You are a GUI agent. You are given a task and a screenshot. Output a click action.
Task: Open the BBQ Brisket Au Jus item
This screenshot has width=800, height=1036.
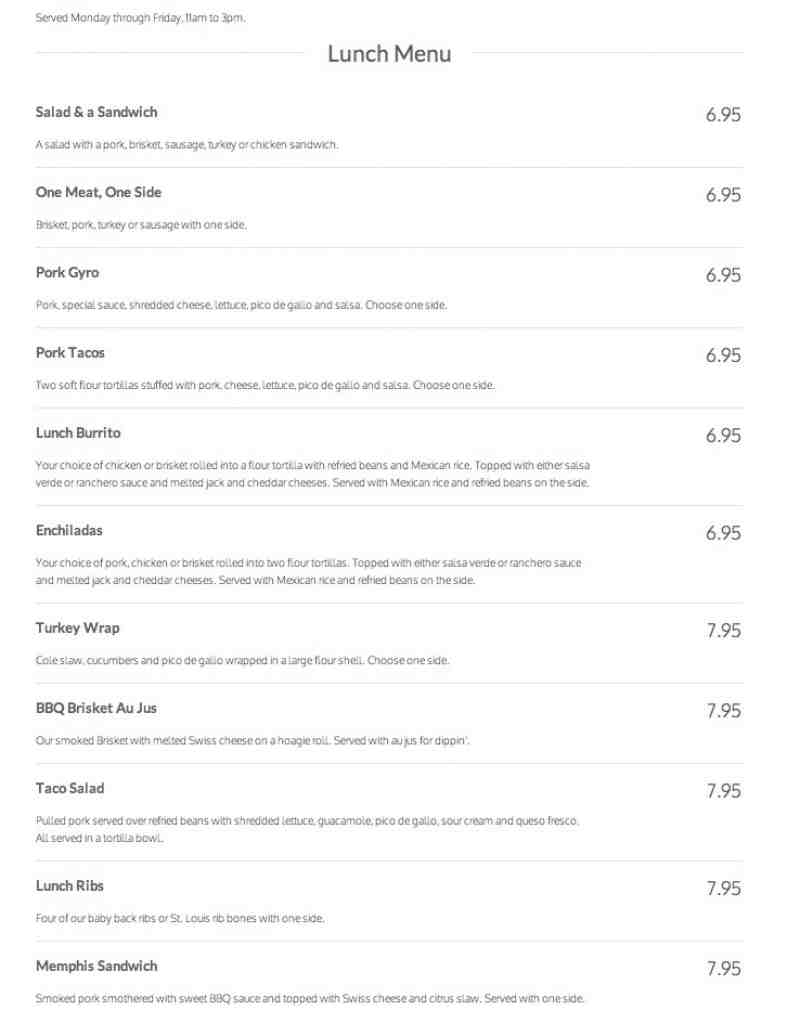click(x=96, y=708)
